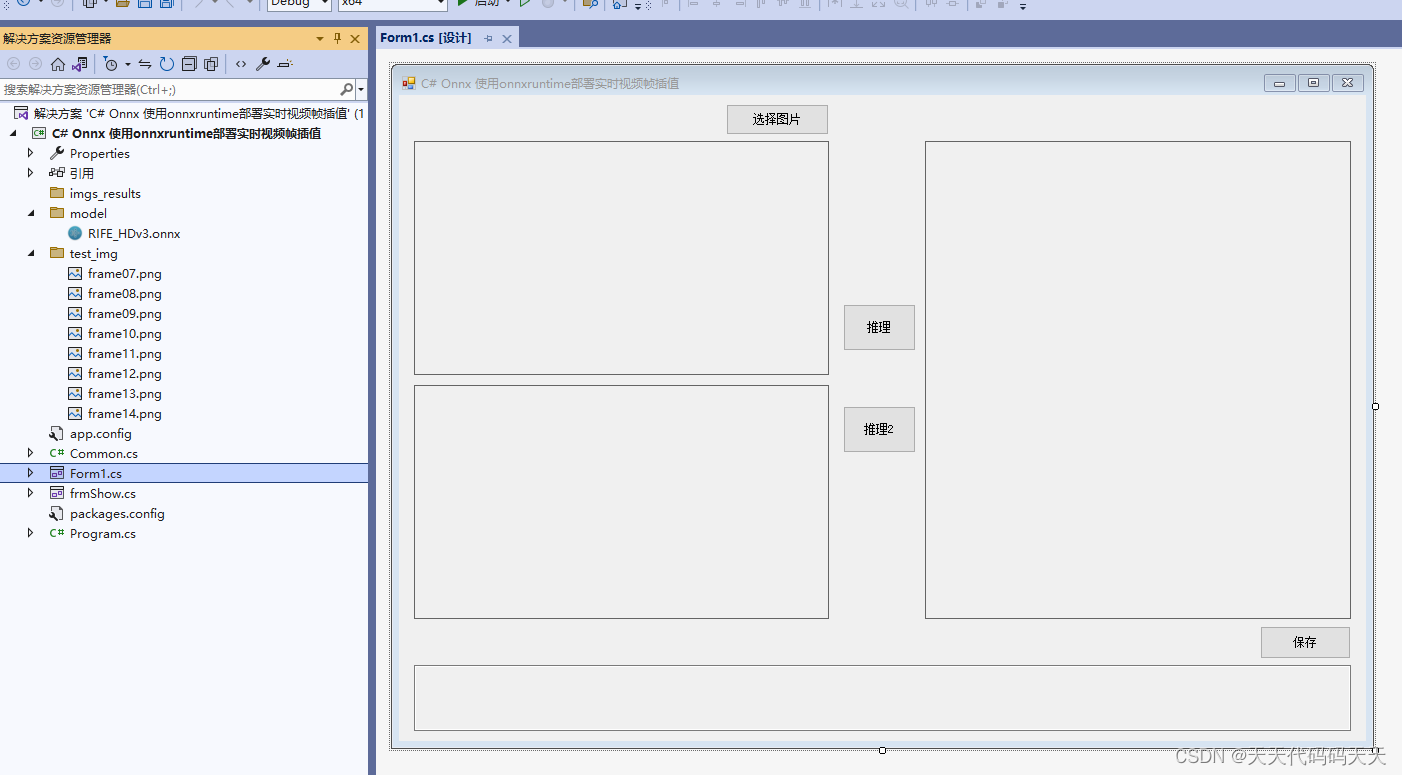The height and width of the screenshot is (775, 1402).
Task: Click the View Code angle-brackets icon
Action: tap(241, 64)
